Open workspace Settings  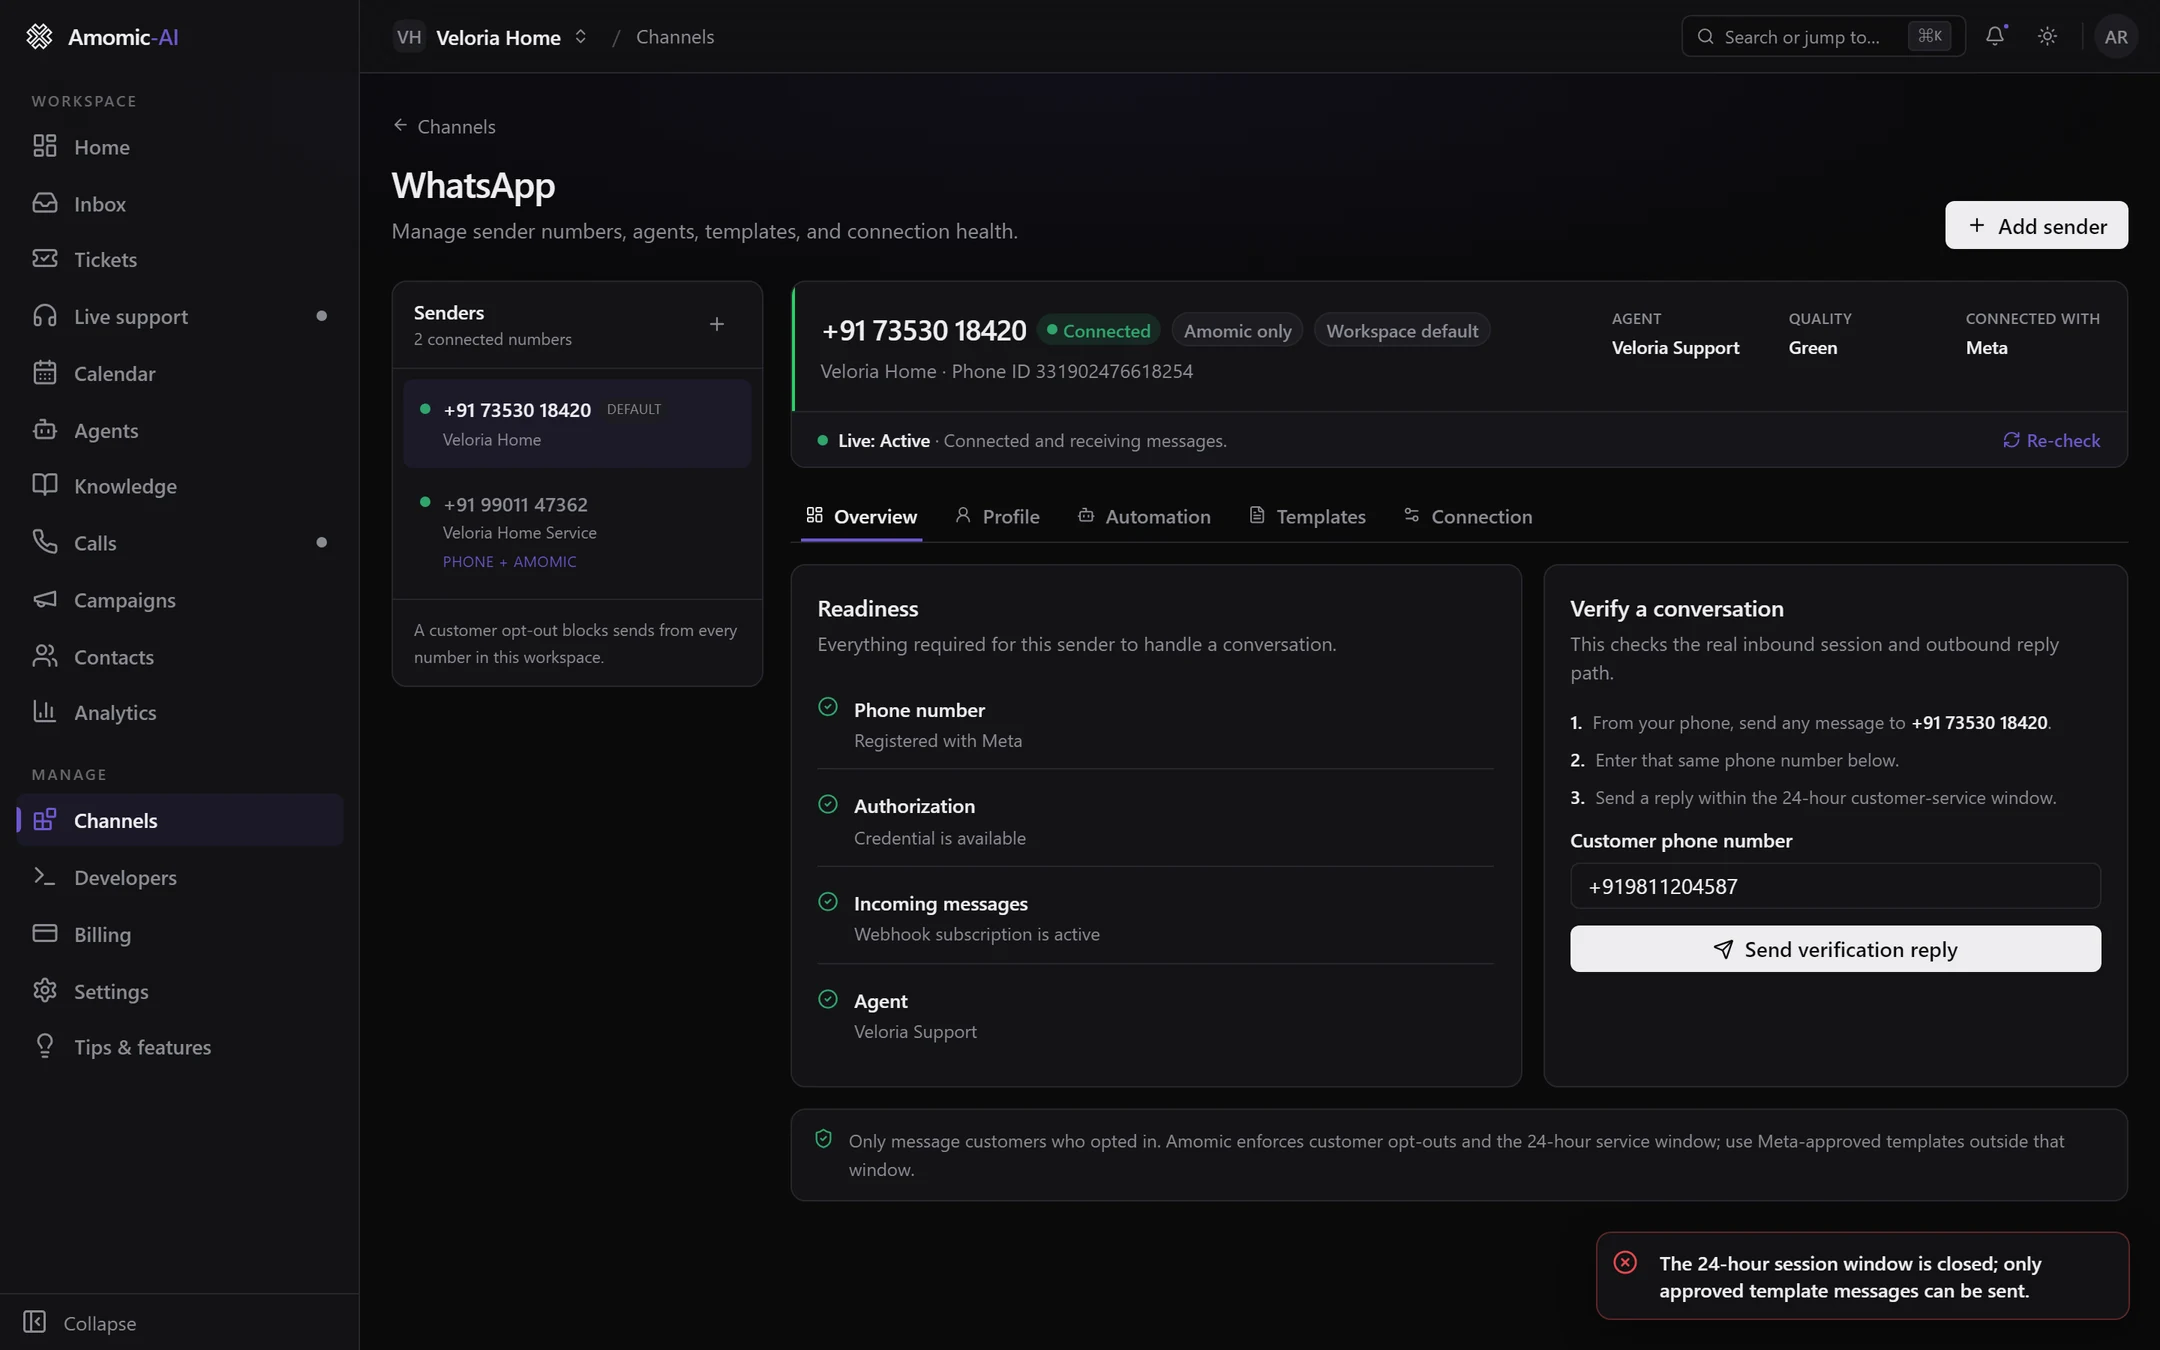point(180,992)
